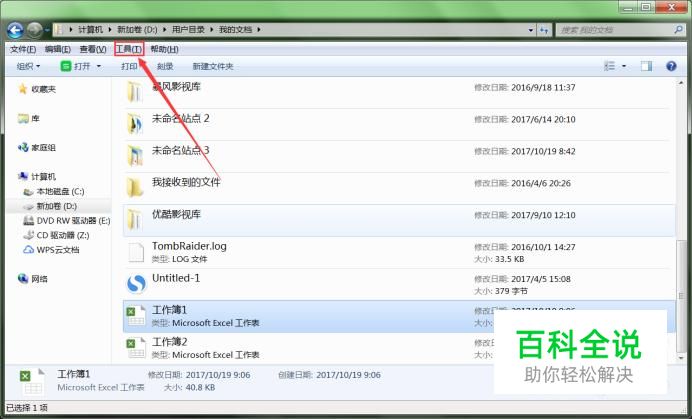
Task: Select the 暴风影视库 folder name
Action: click(x=176, y=87)
